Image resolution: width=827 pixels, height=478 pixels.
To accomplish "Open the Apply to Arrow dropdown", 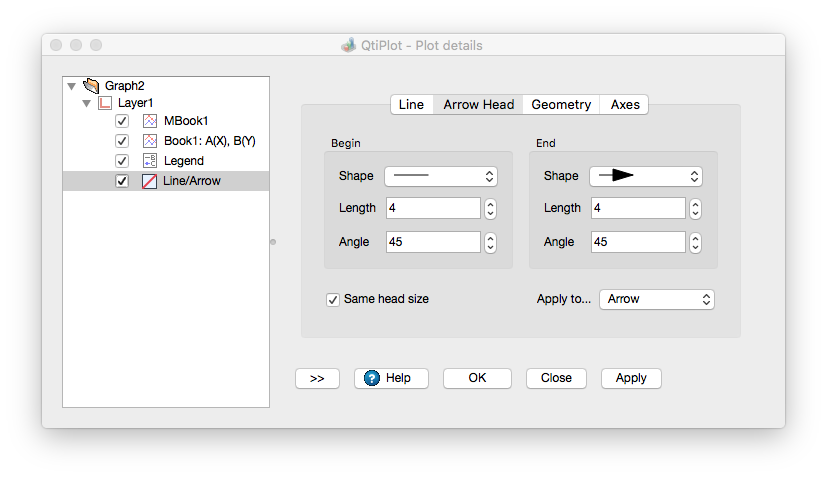I will 656,299.
